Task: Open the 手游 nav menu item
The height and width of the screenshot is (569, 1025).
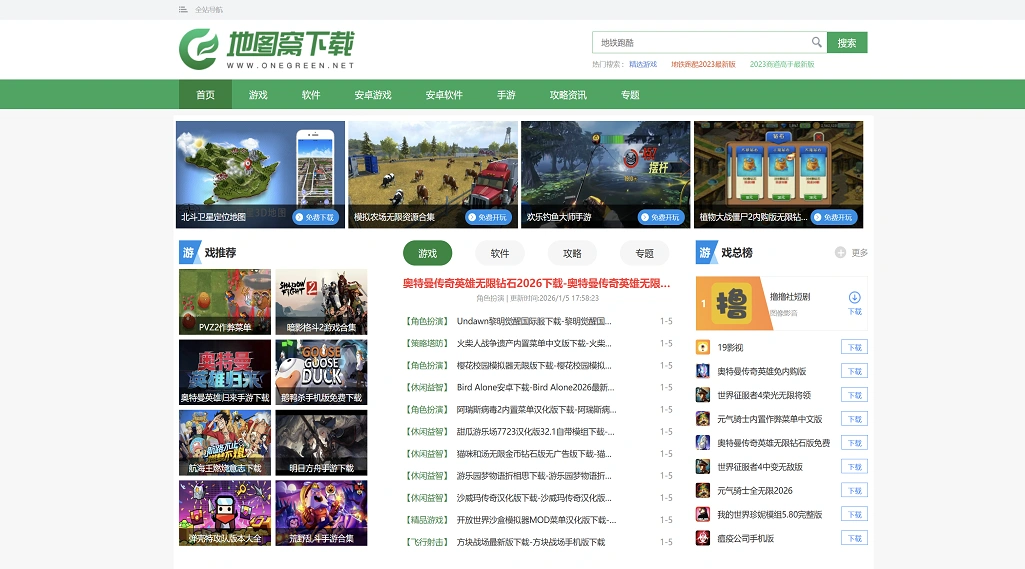Action: point(506,94)
